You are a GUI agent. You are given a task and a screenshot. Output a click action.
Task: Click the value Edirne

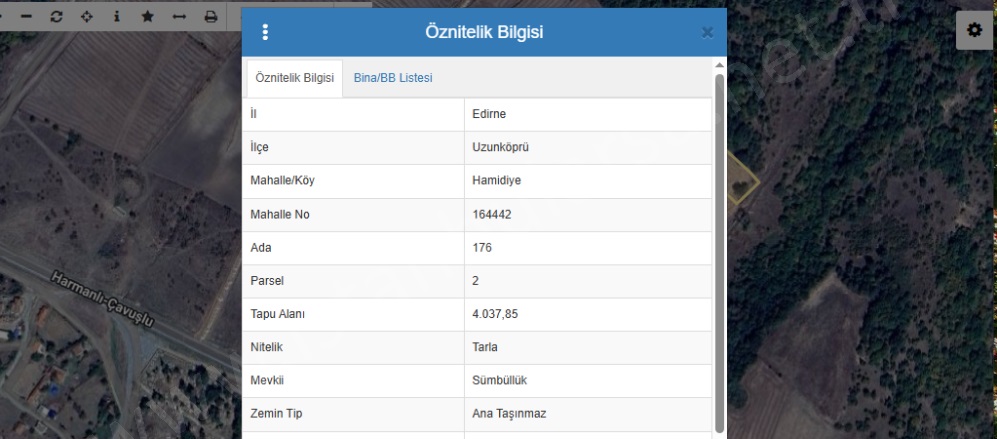489,115
